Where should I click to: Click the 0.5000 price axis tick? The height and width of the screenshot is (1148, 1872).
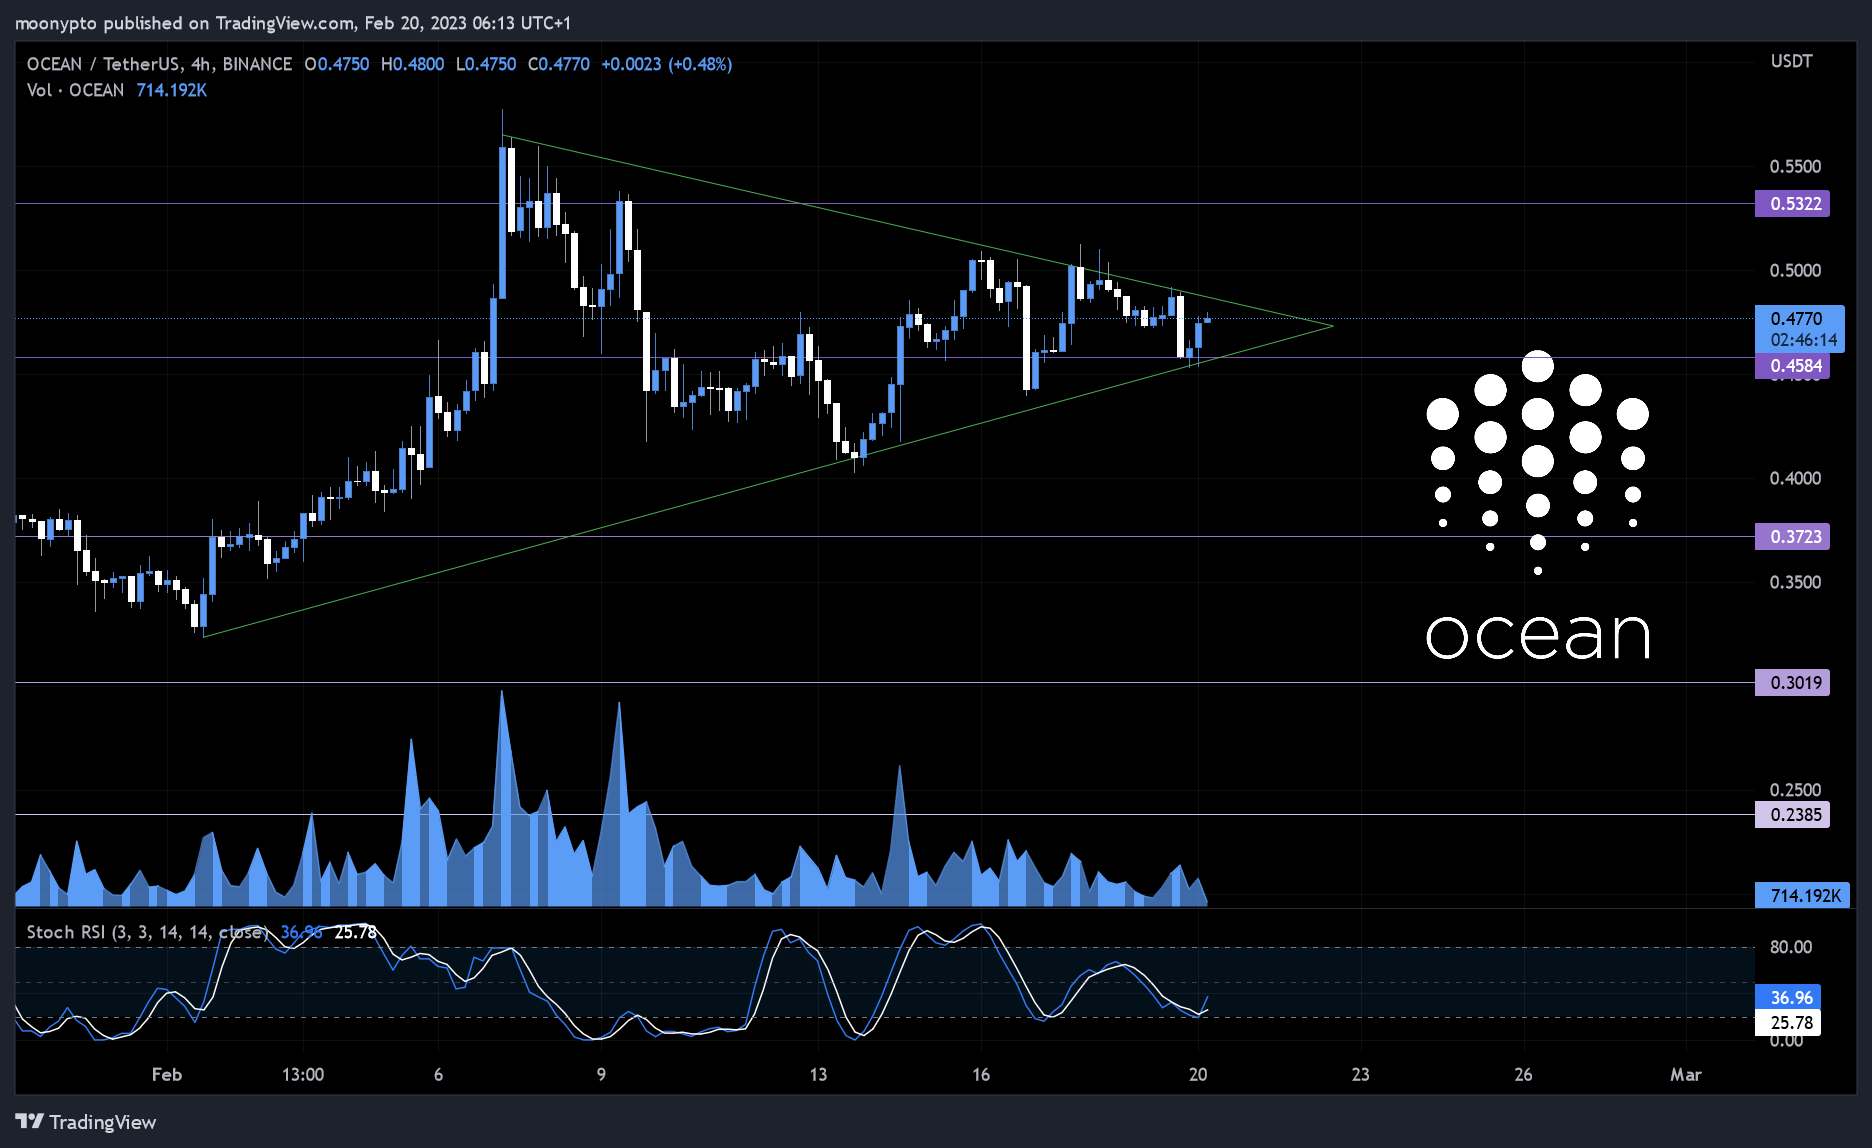pos(1796,271)
